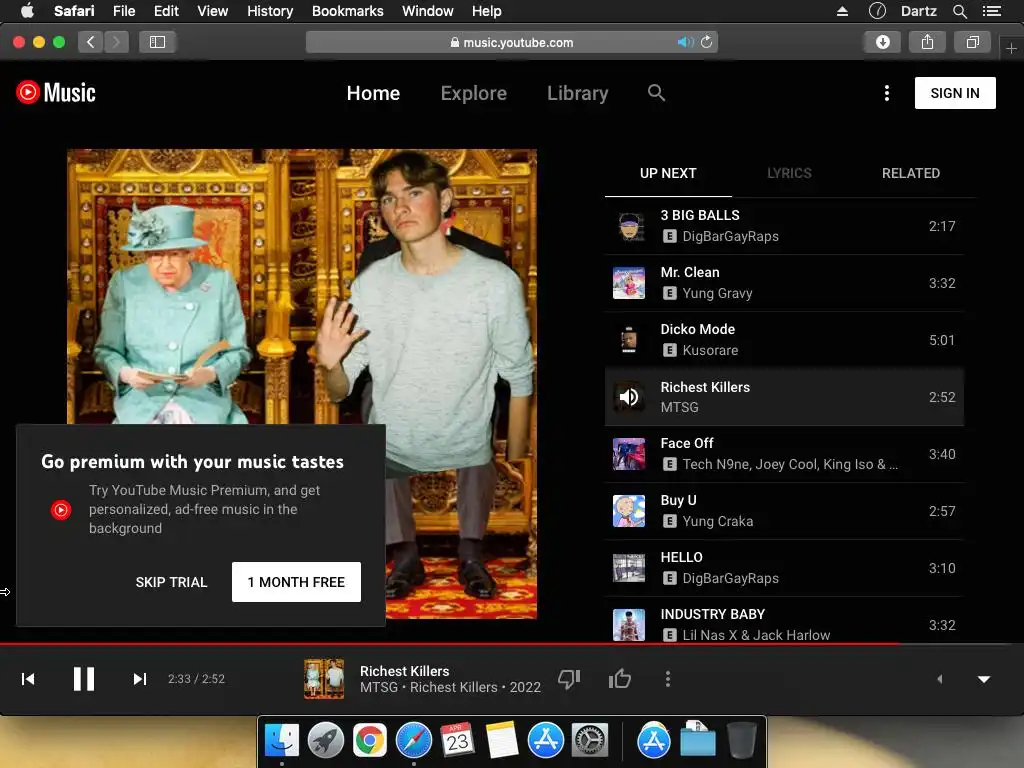Image resolution: width=1024 pixels, height=768 pixels.
Task: Switch to the Explore tab
Action: [473, 93]
